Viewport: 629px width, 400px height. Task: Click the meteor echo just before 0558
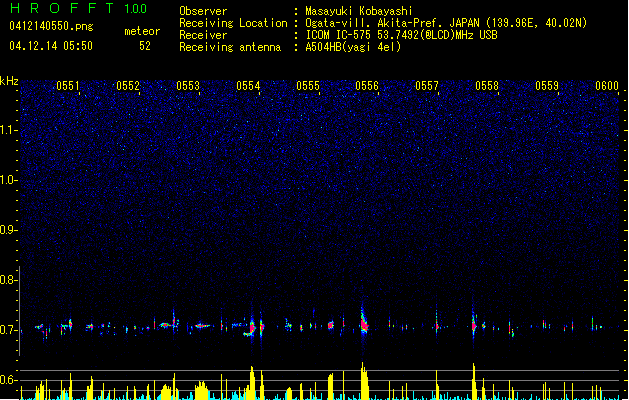pos(474,323)
